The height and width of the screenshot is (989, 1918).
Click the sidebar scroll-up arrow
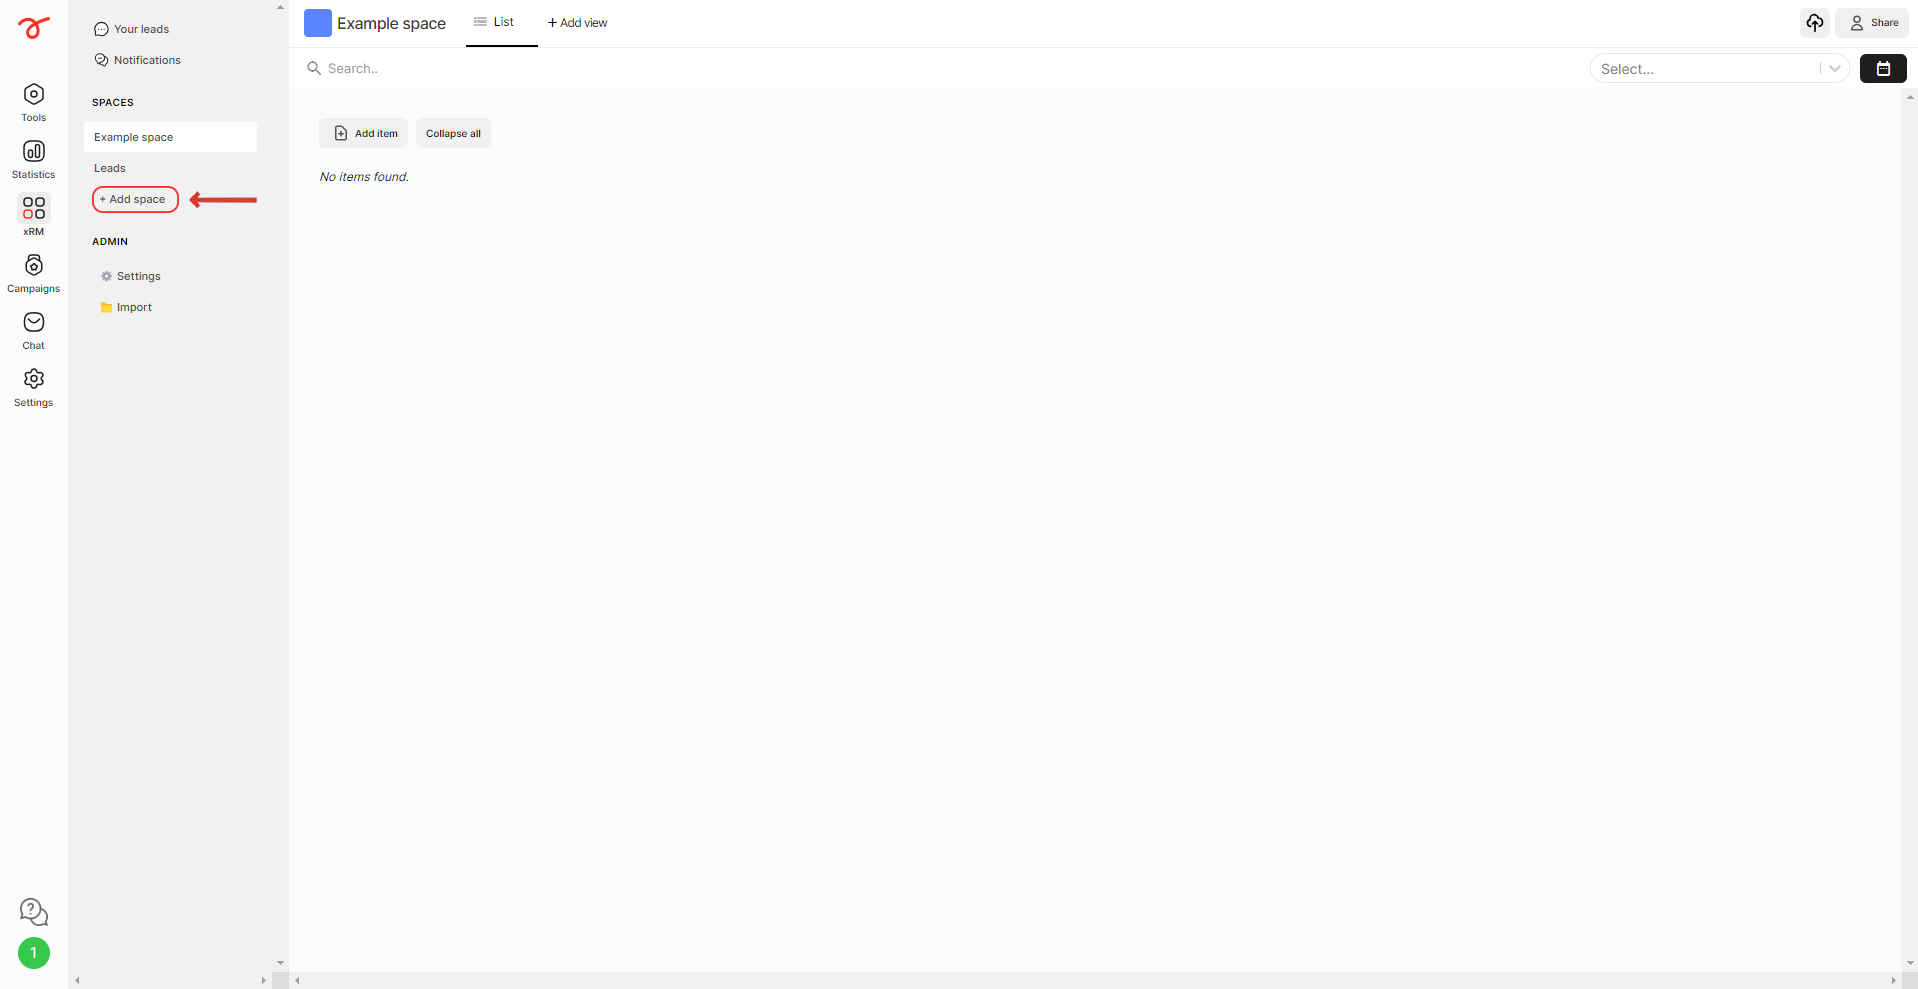click(280, 7)
